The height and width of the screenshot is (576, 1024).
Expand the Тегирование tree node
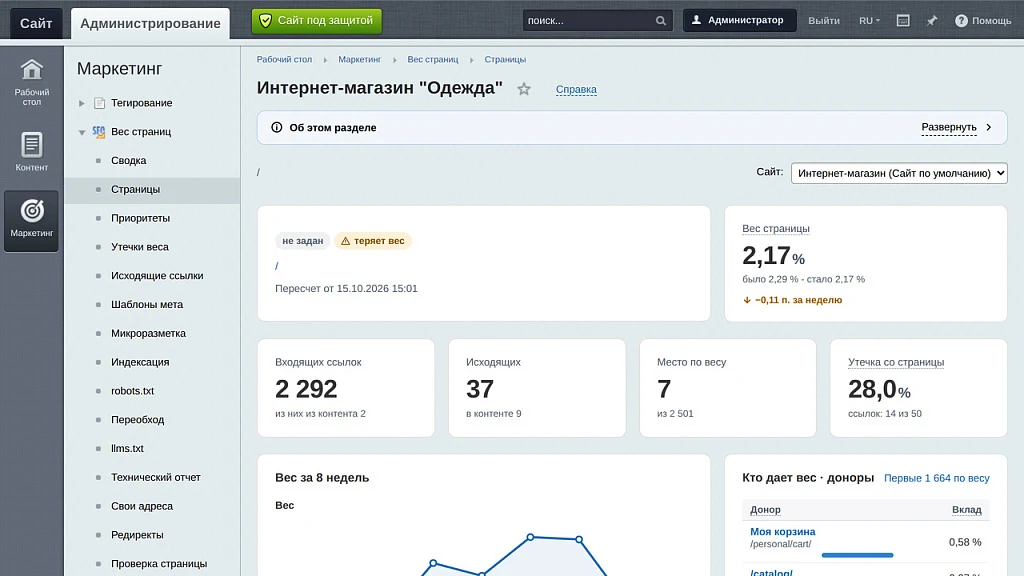click(82, 103)
